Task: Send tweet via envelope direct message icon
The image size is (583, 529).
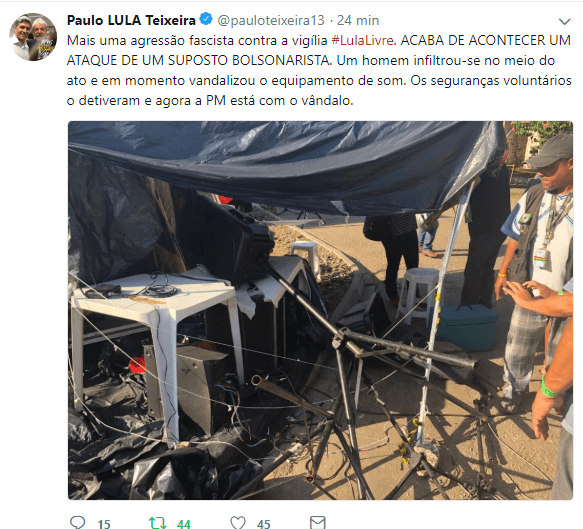Action: 318,522
